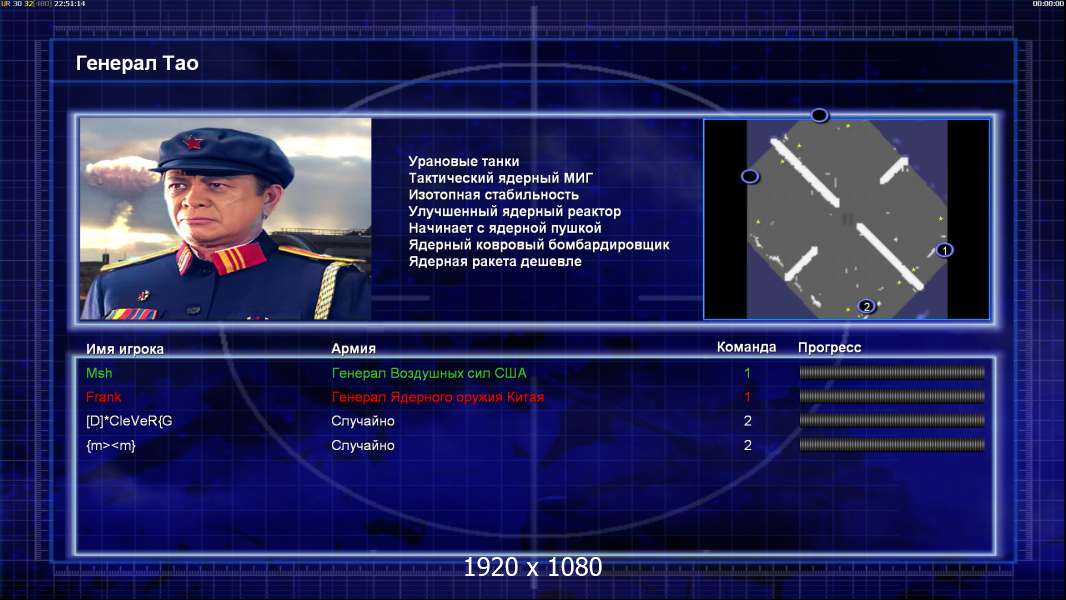This screenshot has width=1066, height=600.
Task: Click the empty start marker at map top
Action: pos(820,115)
